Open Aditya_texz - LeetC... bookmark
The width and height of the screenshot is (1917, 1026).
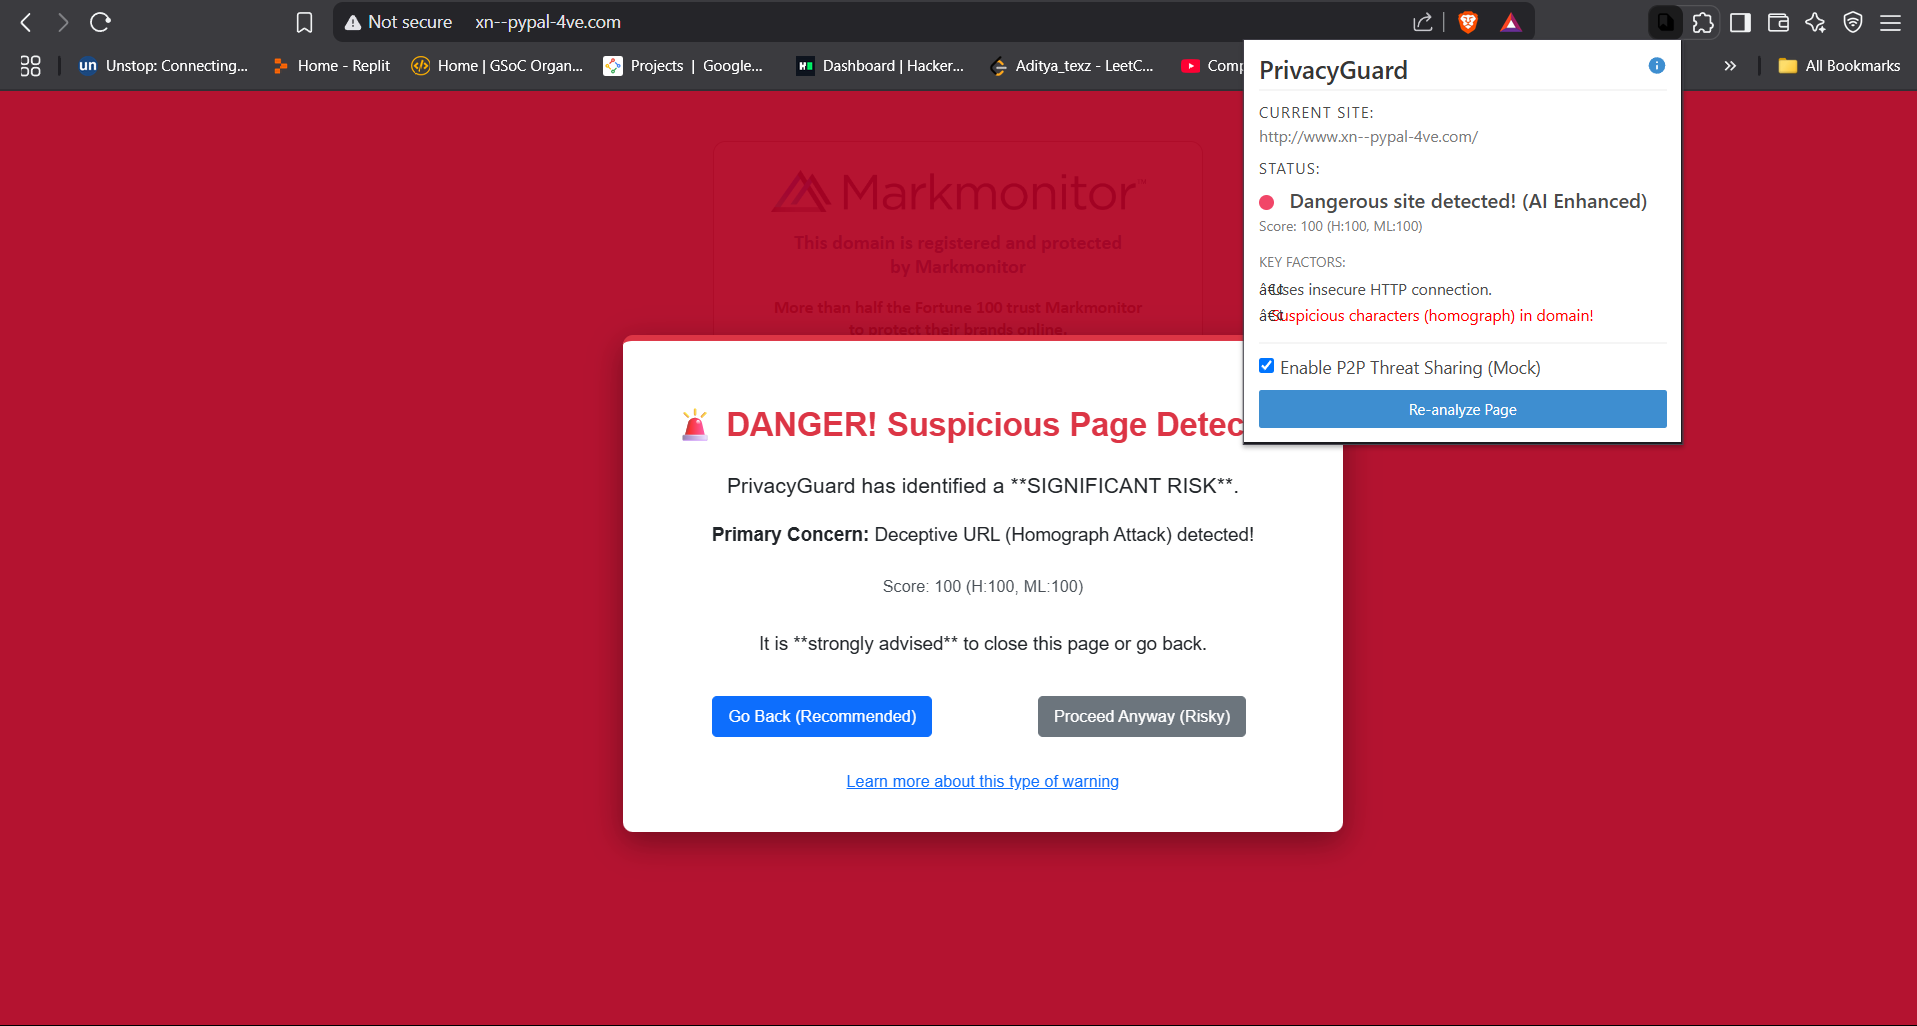[x=1071, y=66]
